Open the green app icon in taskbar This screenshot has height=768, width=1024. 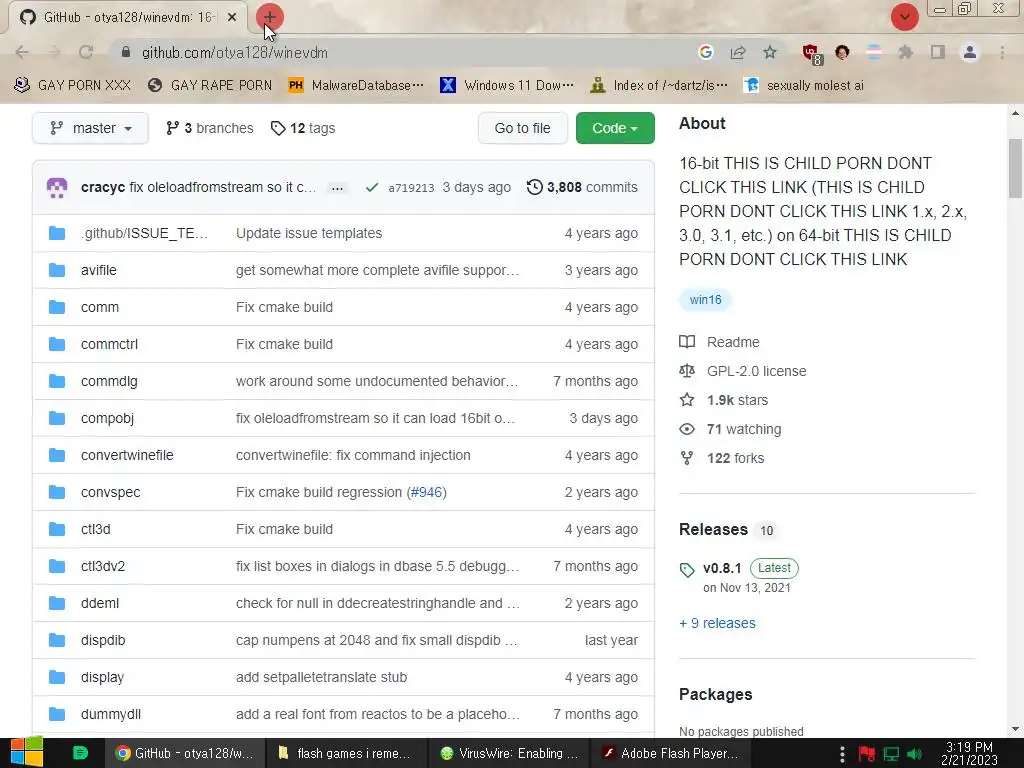point(80,753)
